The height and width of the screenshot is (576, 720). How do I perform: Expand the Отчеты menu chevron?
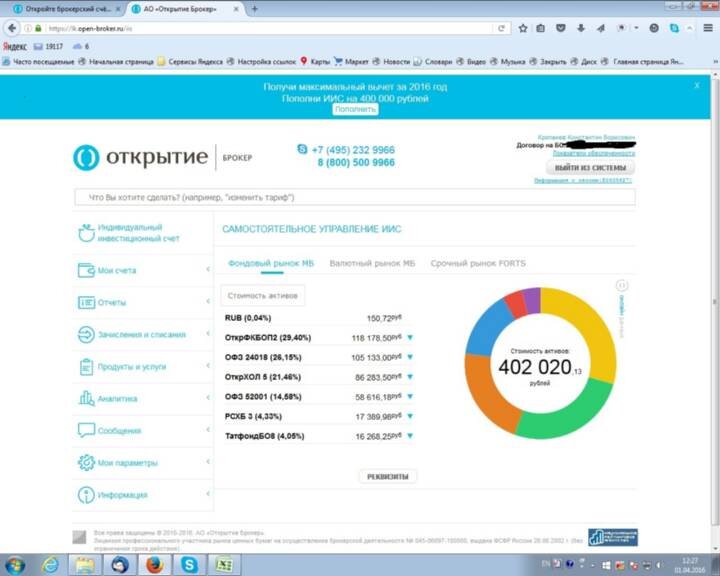pos(208,301)
